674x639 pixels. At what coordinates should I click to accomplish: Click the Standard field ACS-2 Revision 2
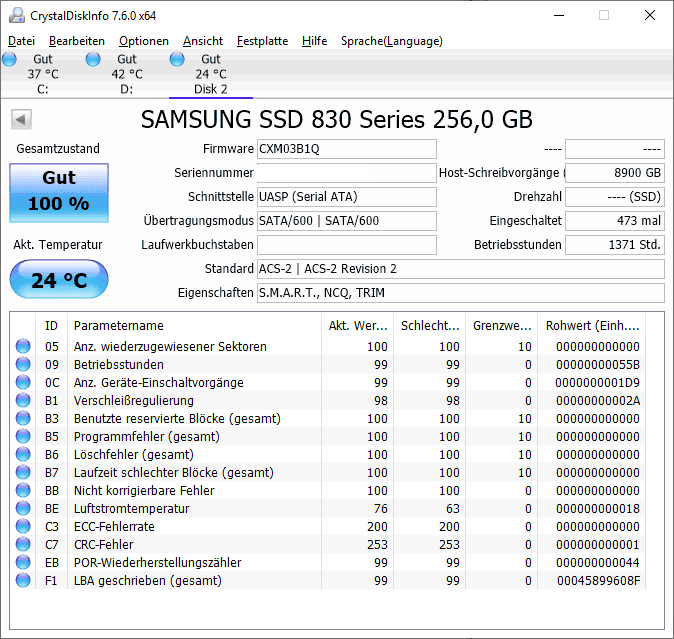click(x=461, y=269)
